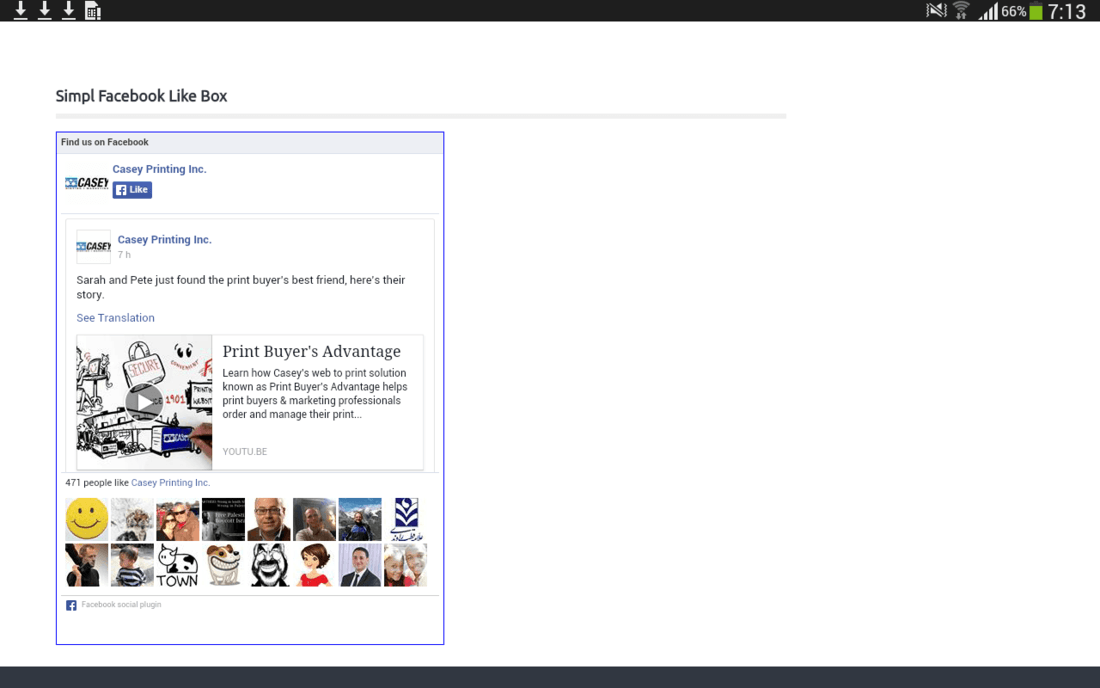The height and width of the screenshot is (688, 1100).
Task: Tap the third download notification icon
Action: 68,11
